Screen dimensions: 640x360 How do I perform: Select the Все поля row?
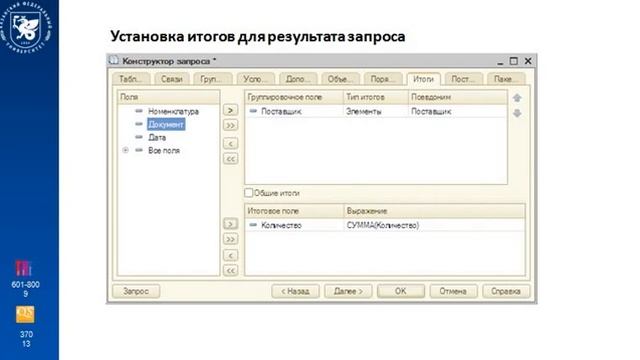pyautogui.click(x=164, y=150)
